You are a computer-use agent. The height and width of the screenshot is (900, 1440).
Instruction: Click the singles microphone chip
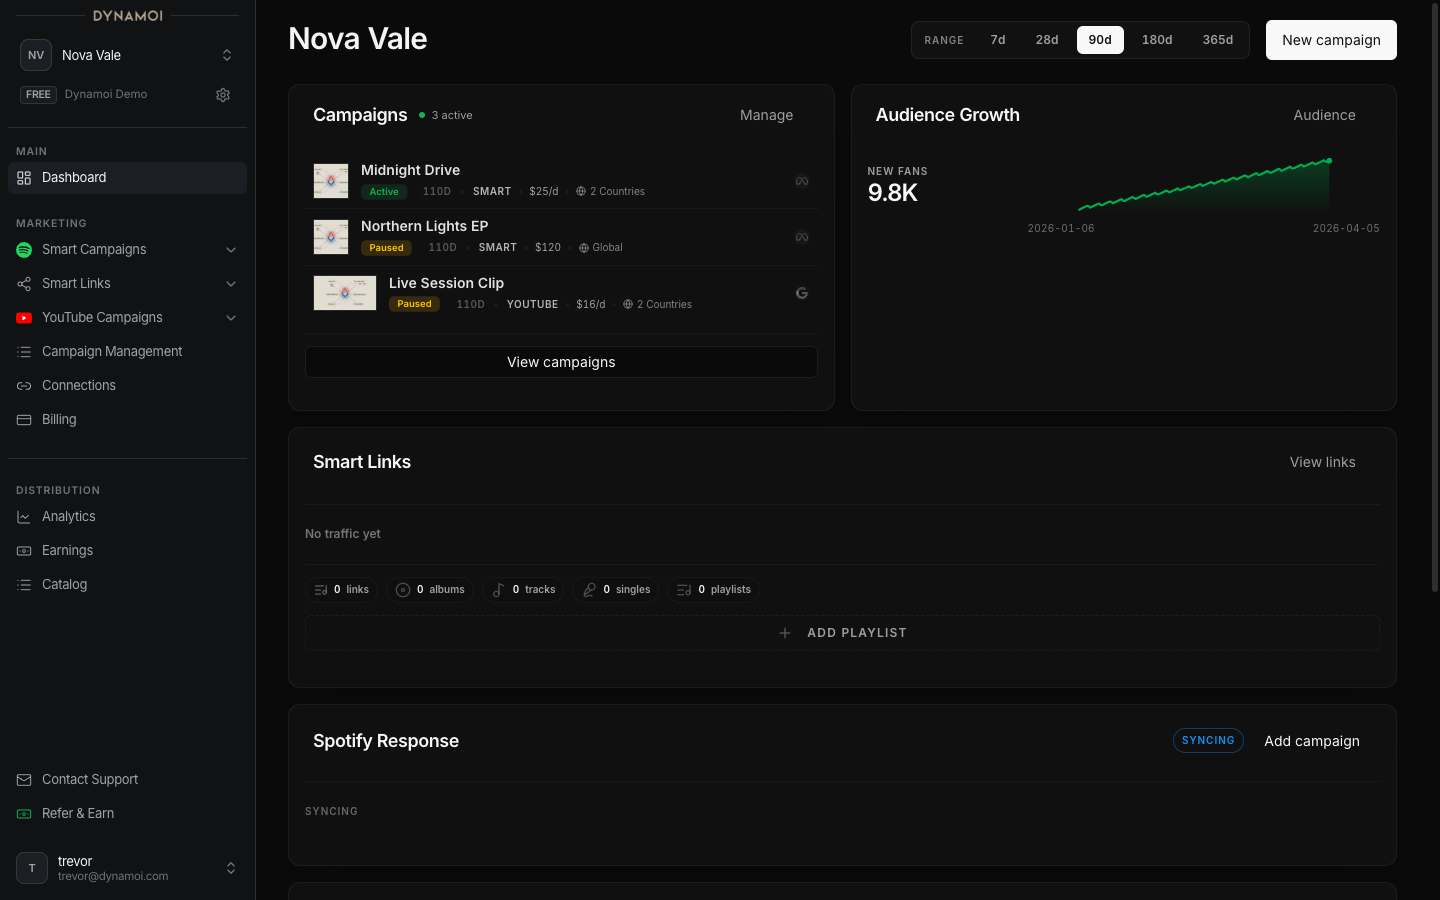point(616,590)
